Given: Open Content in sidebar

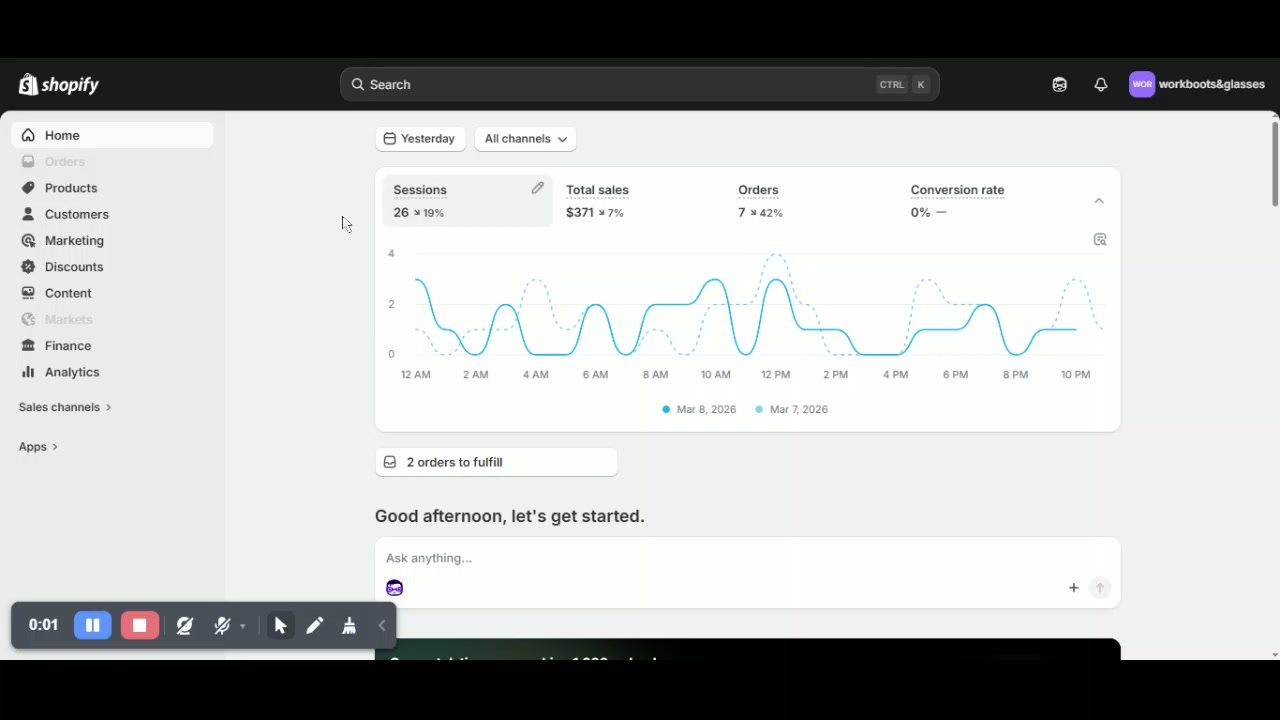Looking at the screenshot, I should [112, 293].
